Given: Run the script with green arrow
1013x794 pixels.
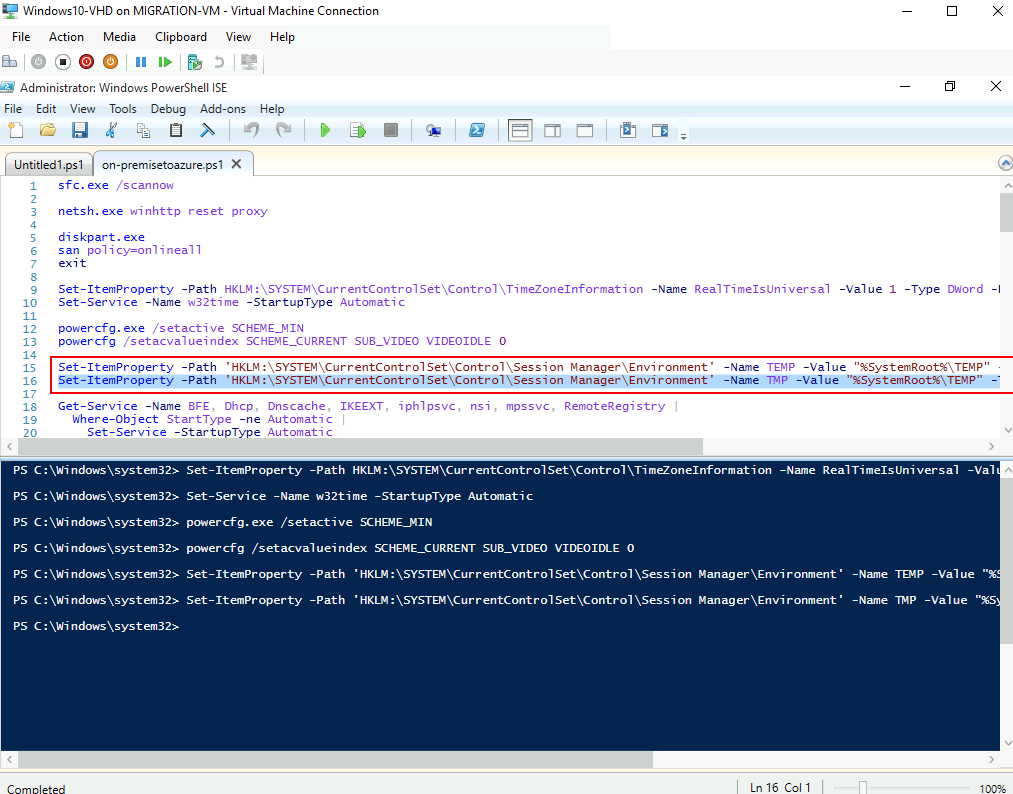Looking at the screenshot, I should tap(326, 131).
